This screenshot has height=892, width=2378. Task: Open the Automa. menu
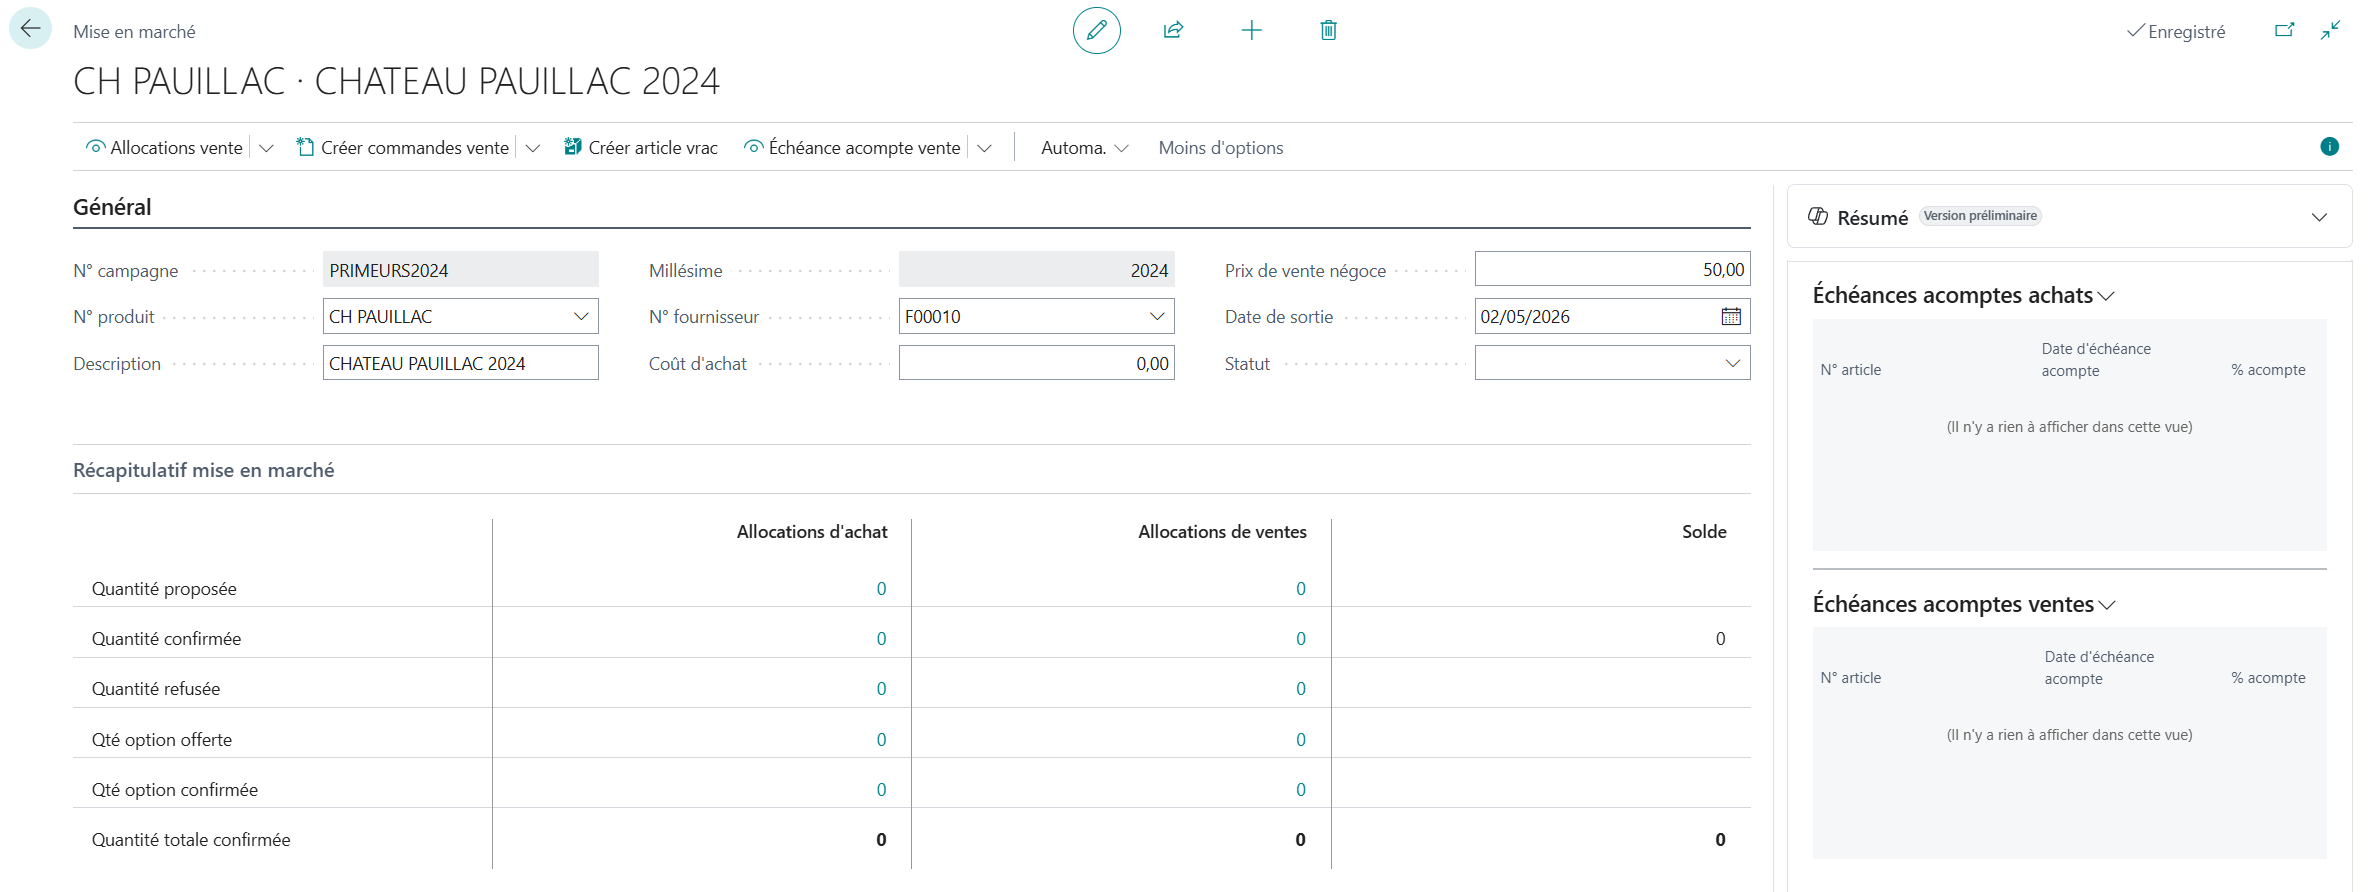[1084, 148]
